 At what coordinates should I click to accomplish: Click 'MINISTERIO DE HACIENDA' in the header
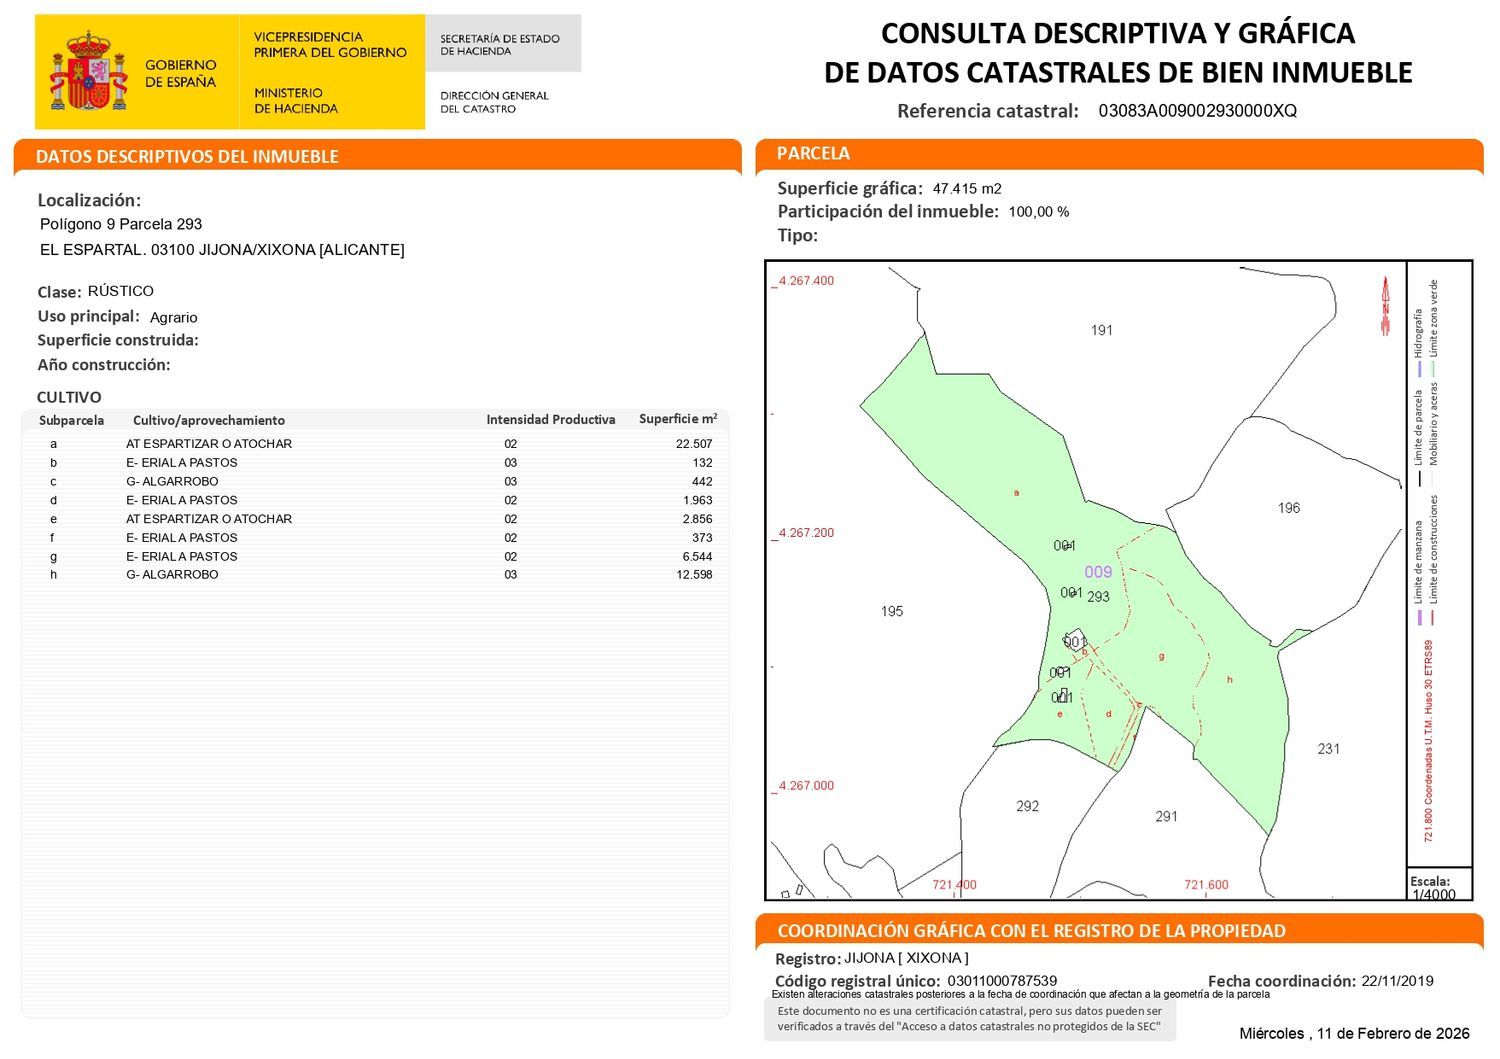coord(296,100)
